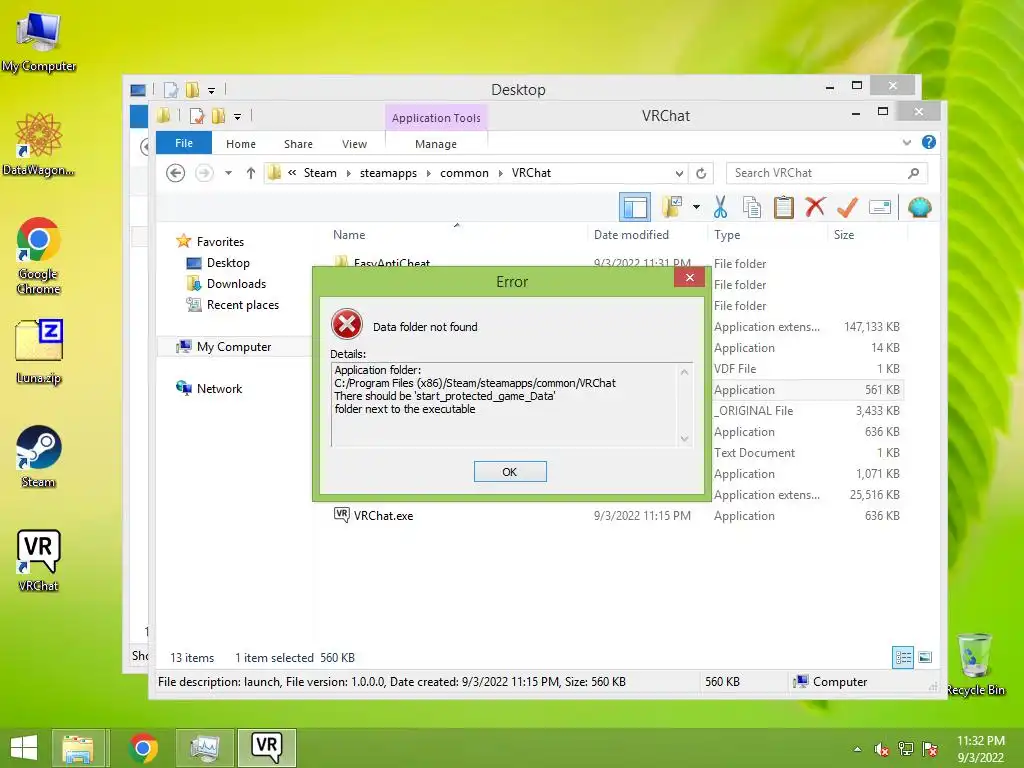Refresh the VRChat folder view

[701, 173]
